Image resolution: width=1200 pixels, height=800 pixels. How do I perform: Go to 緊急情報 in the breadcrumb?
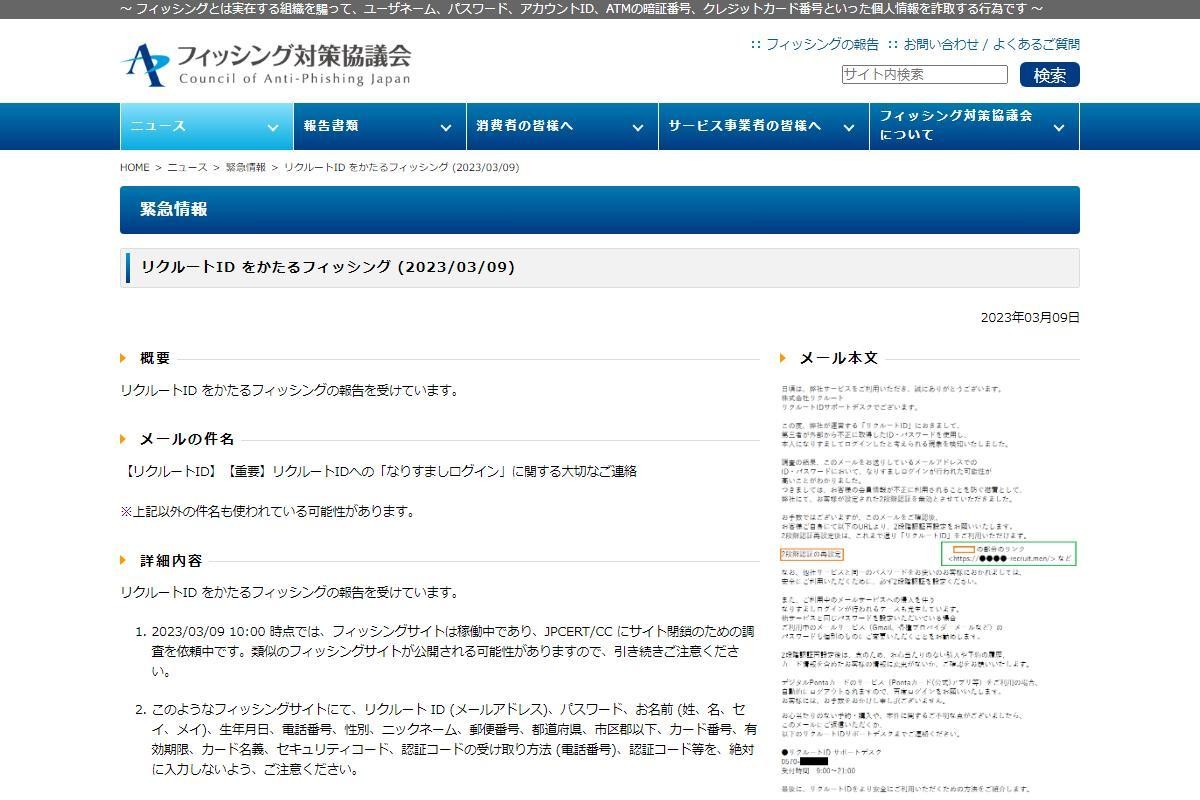(x=246, y=167)
